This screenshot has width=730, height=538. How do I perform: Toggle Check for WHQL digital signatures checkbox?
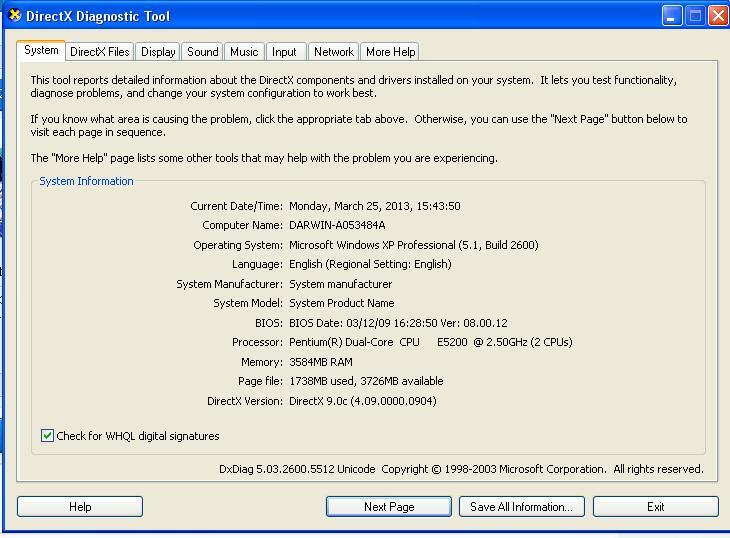tap(47, 436)
